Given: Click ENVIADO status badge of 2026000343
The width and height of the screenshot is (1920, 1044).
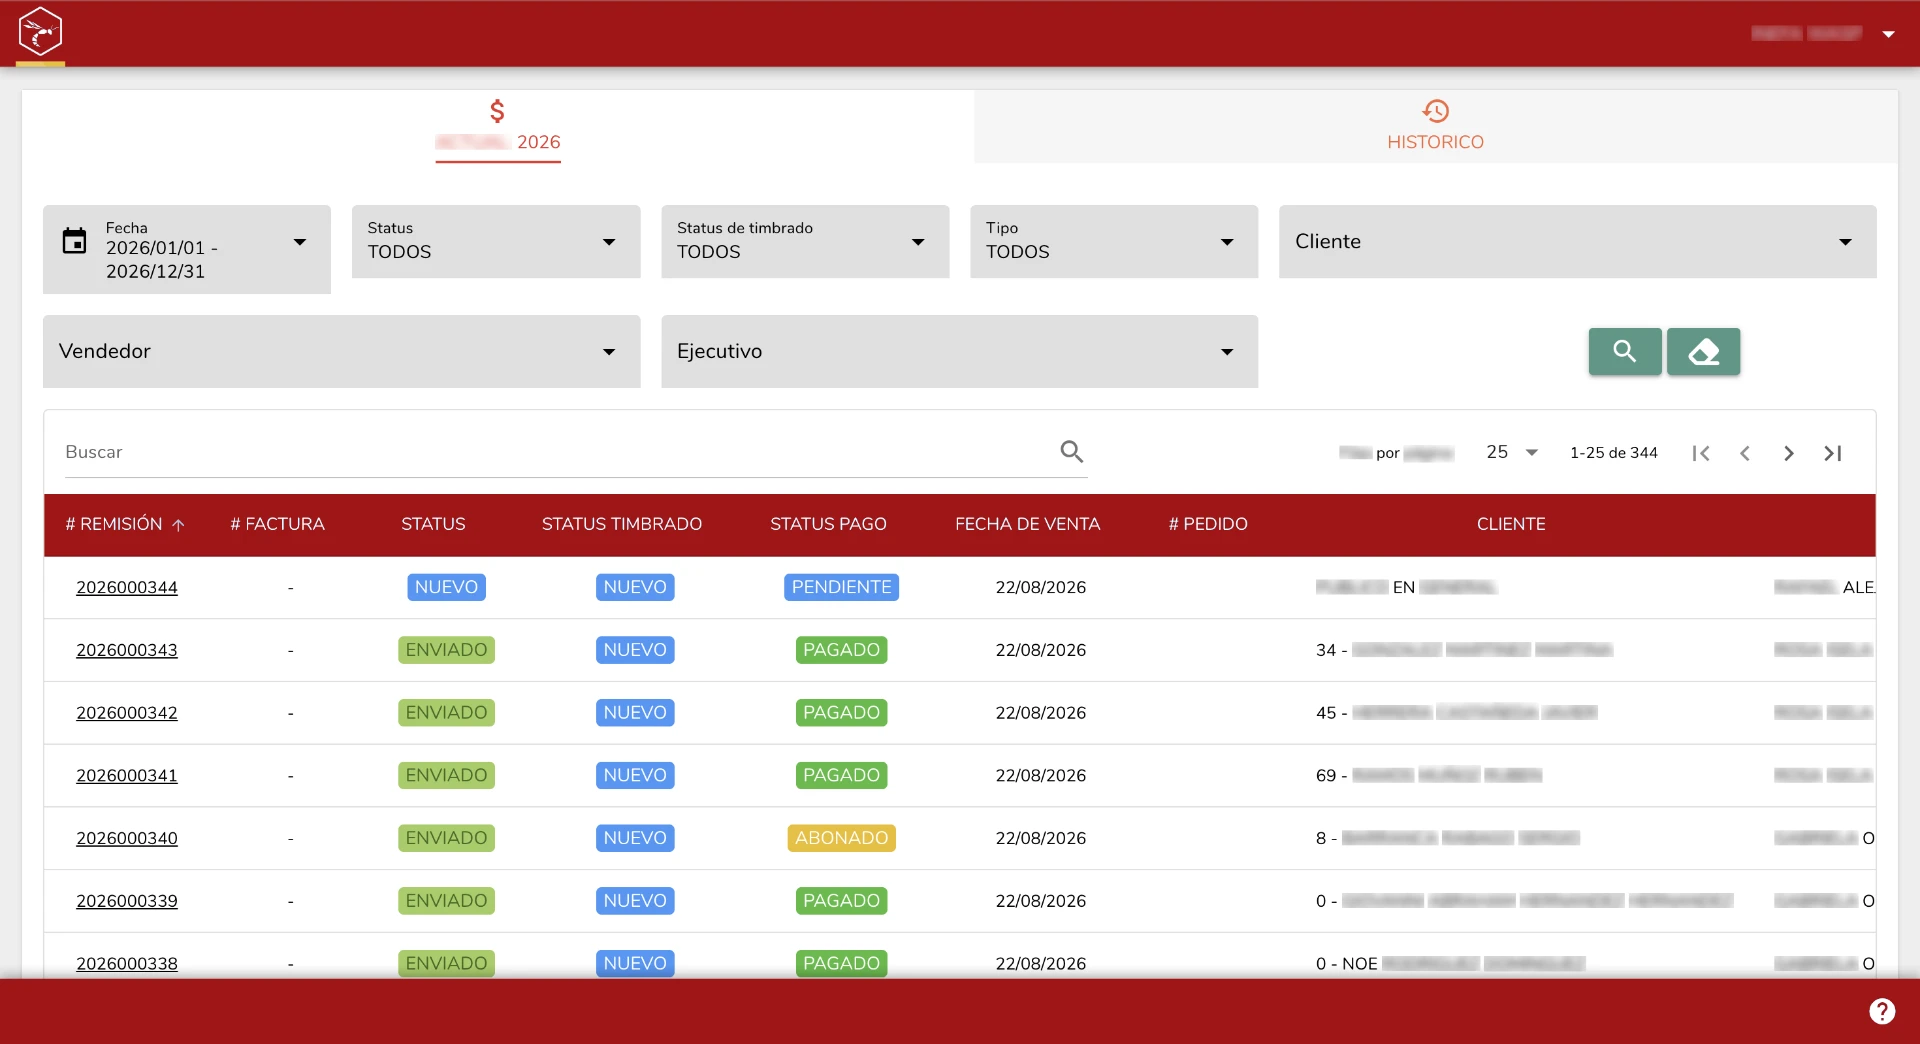Looking at the screenshot, I should click(446, 650).
